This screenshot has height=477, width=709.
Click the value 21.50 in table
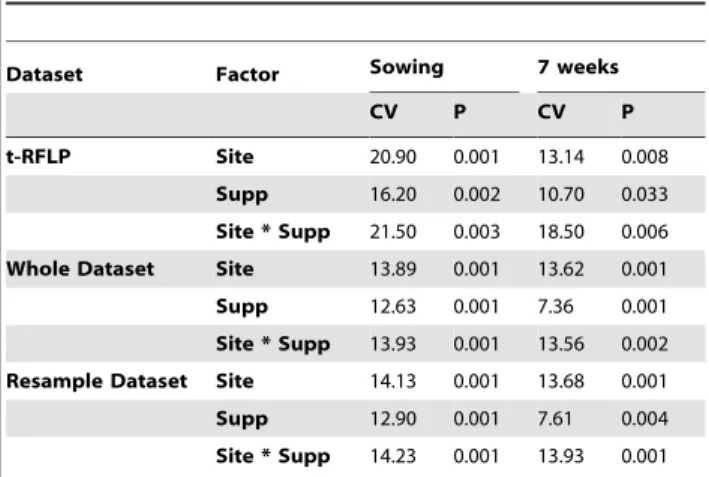393,232
